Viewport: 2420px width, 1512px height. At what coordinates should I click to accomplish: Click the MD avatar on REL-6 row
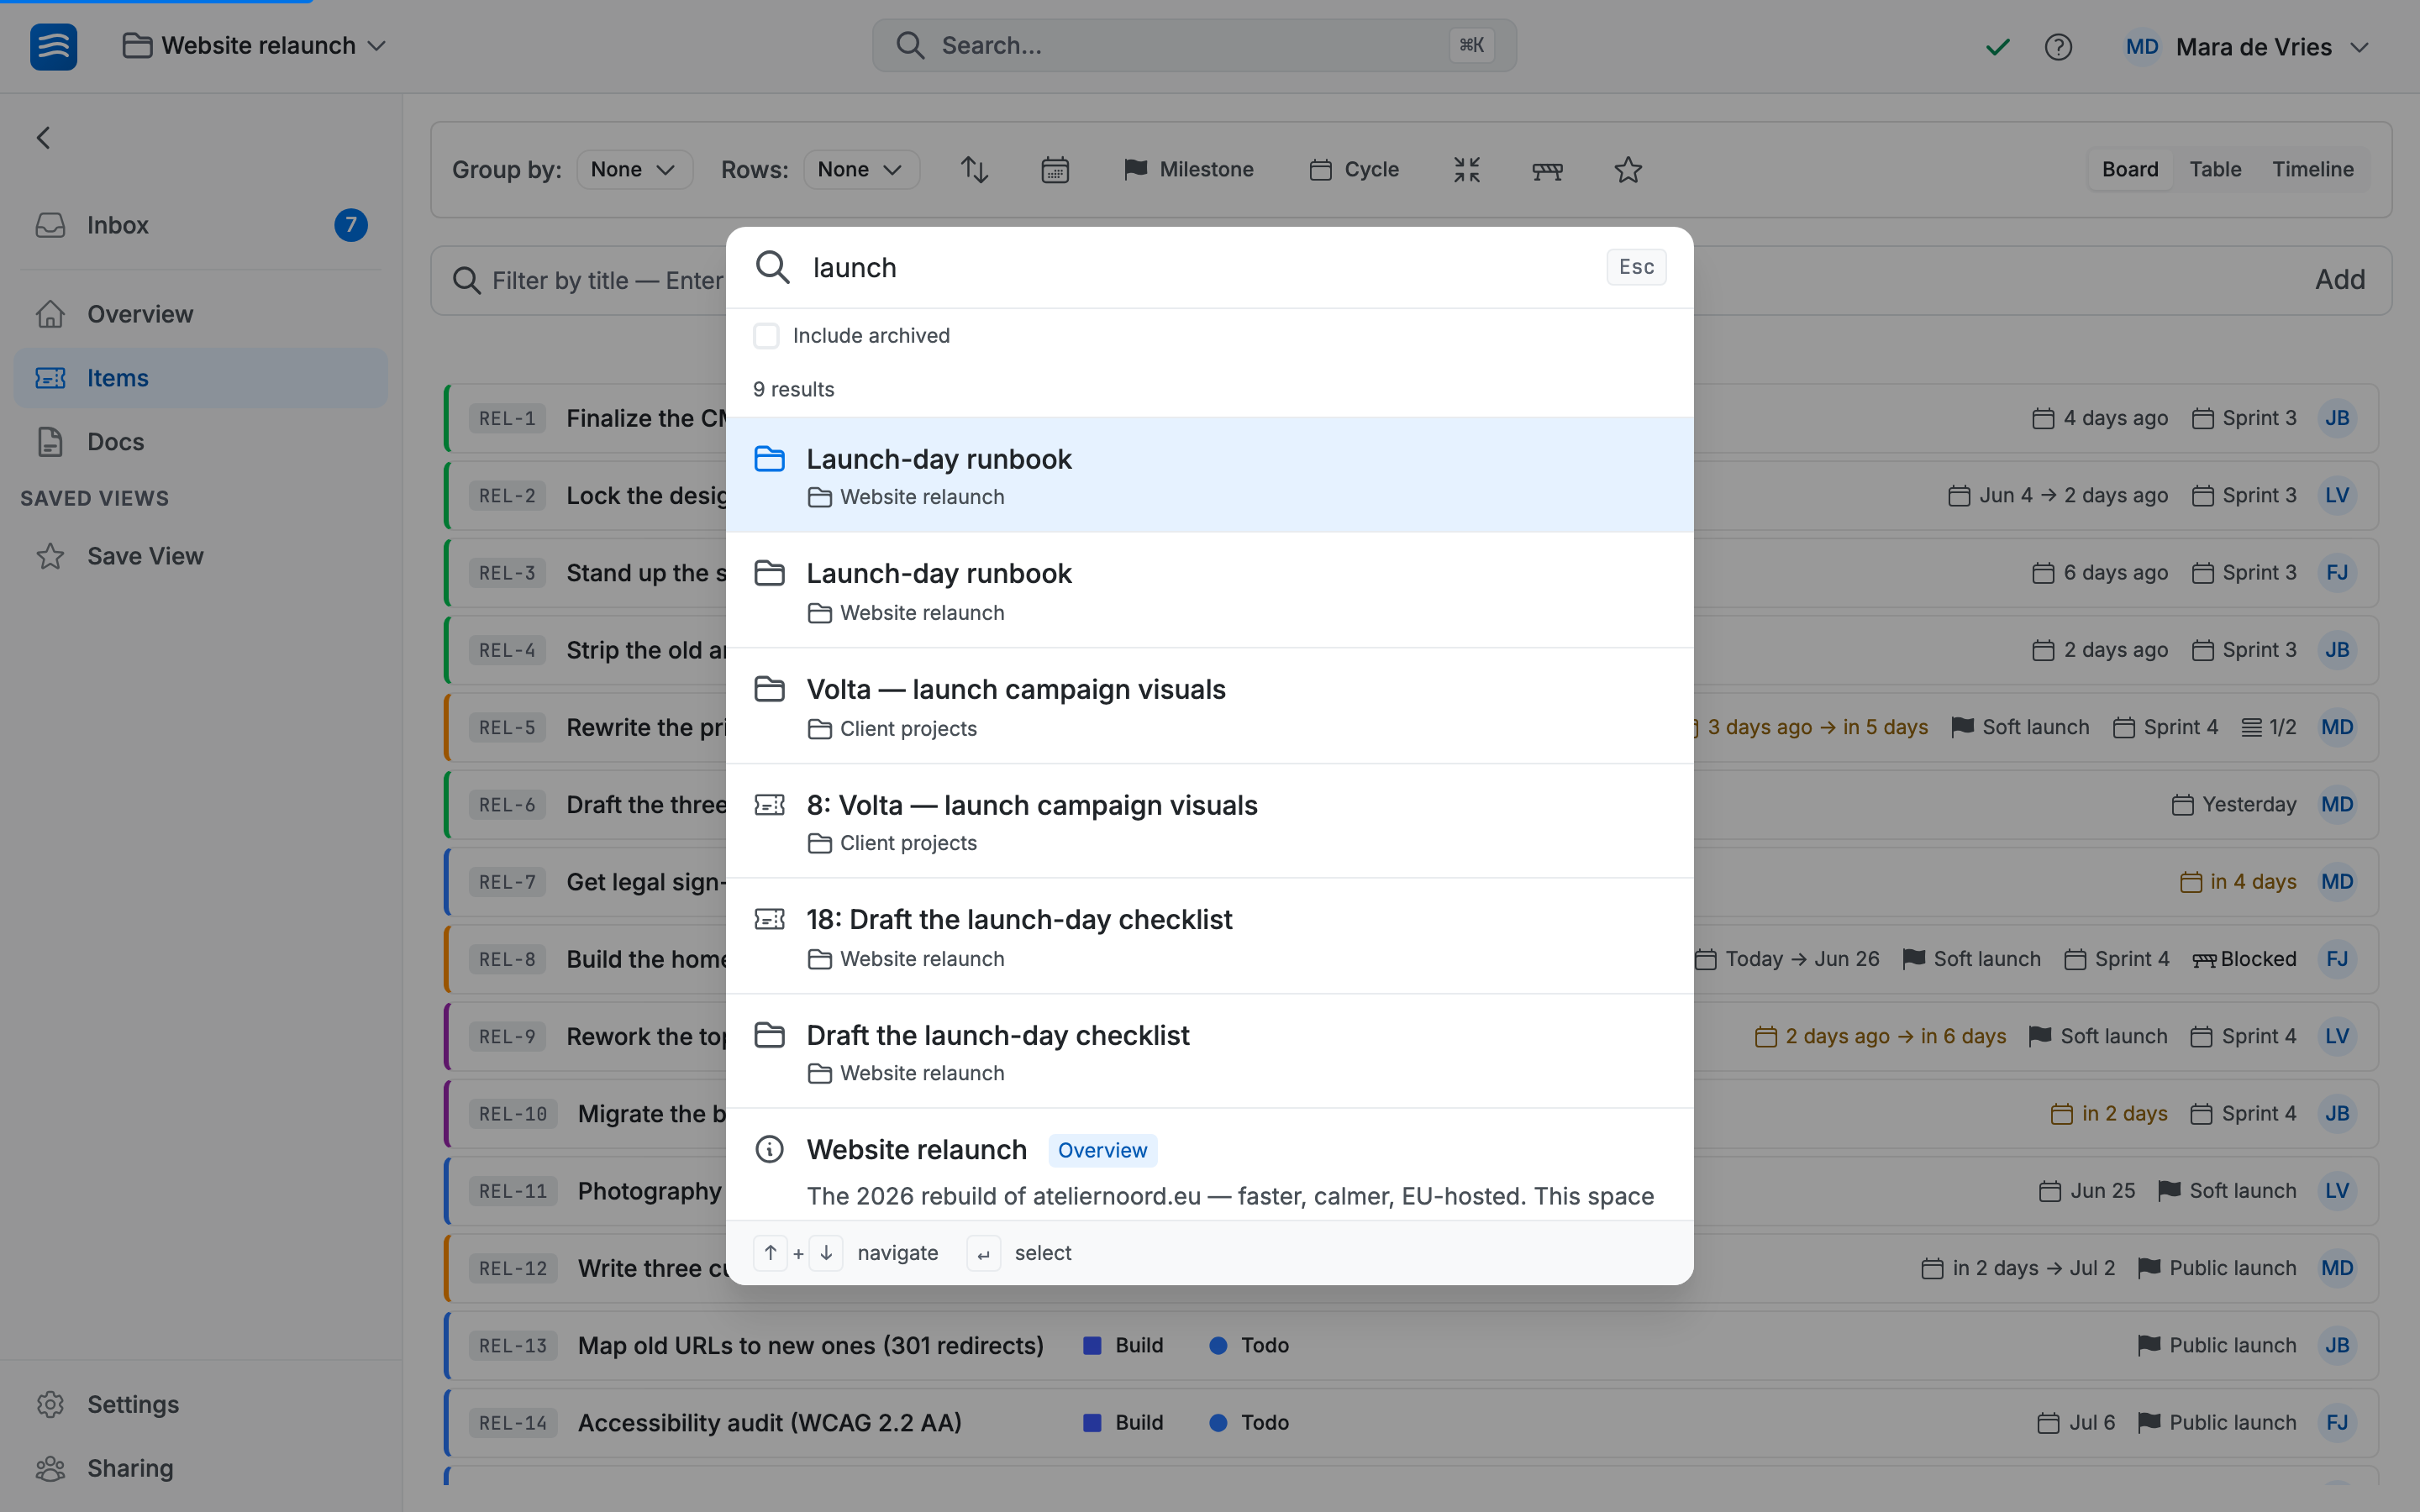[x=2337, y=804]
